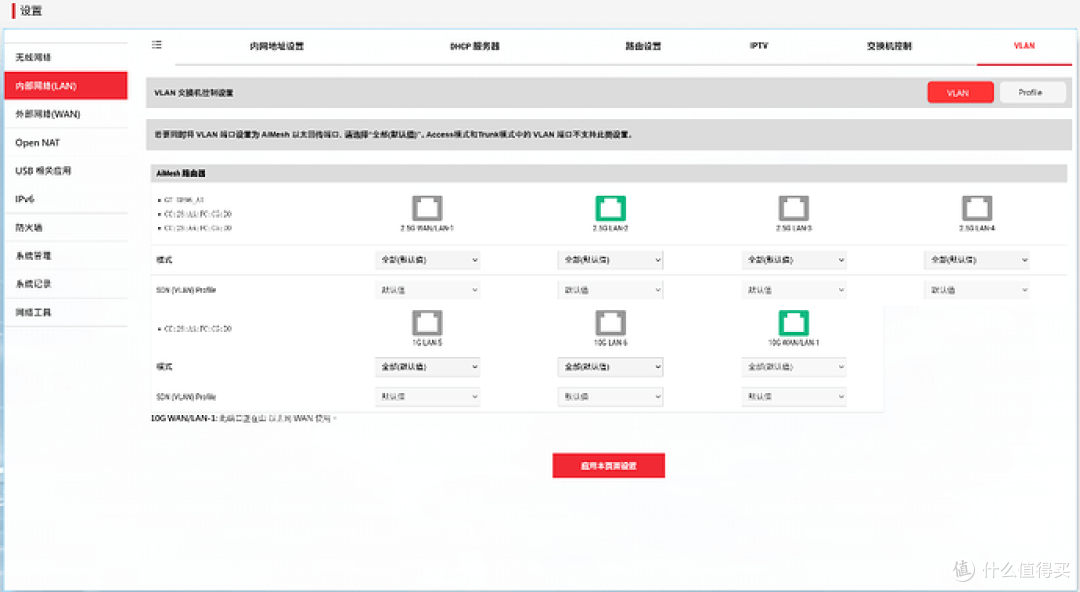The width and height of the screenshot is (1080, 592).
Task: Click the red 应用本页面设置 apply button
Action: [x=609, y=465]
